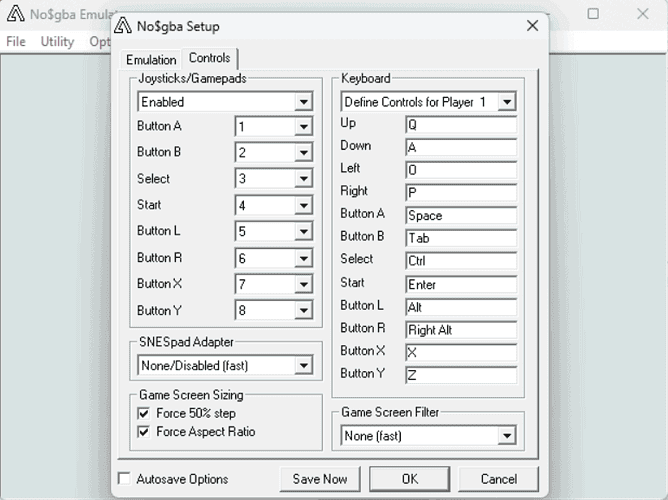This screenshot has height=500, width=668.
Task: Click keyboard Button B field showing Tab
Action: [x=461, y=238]
